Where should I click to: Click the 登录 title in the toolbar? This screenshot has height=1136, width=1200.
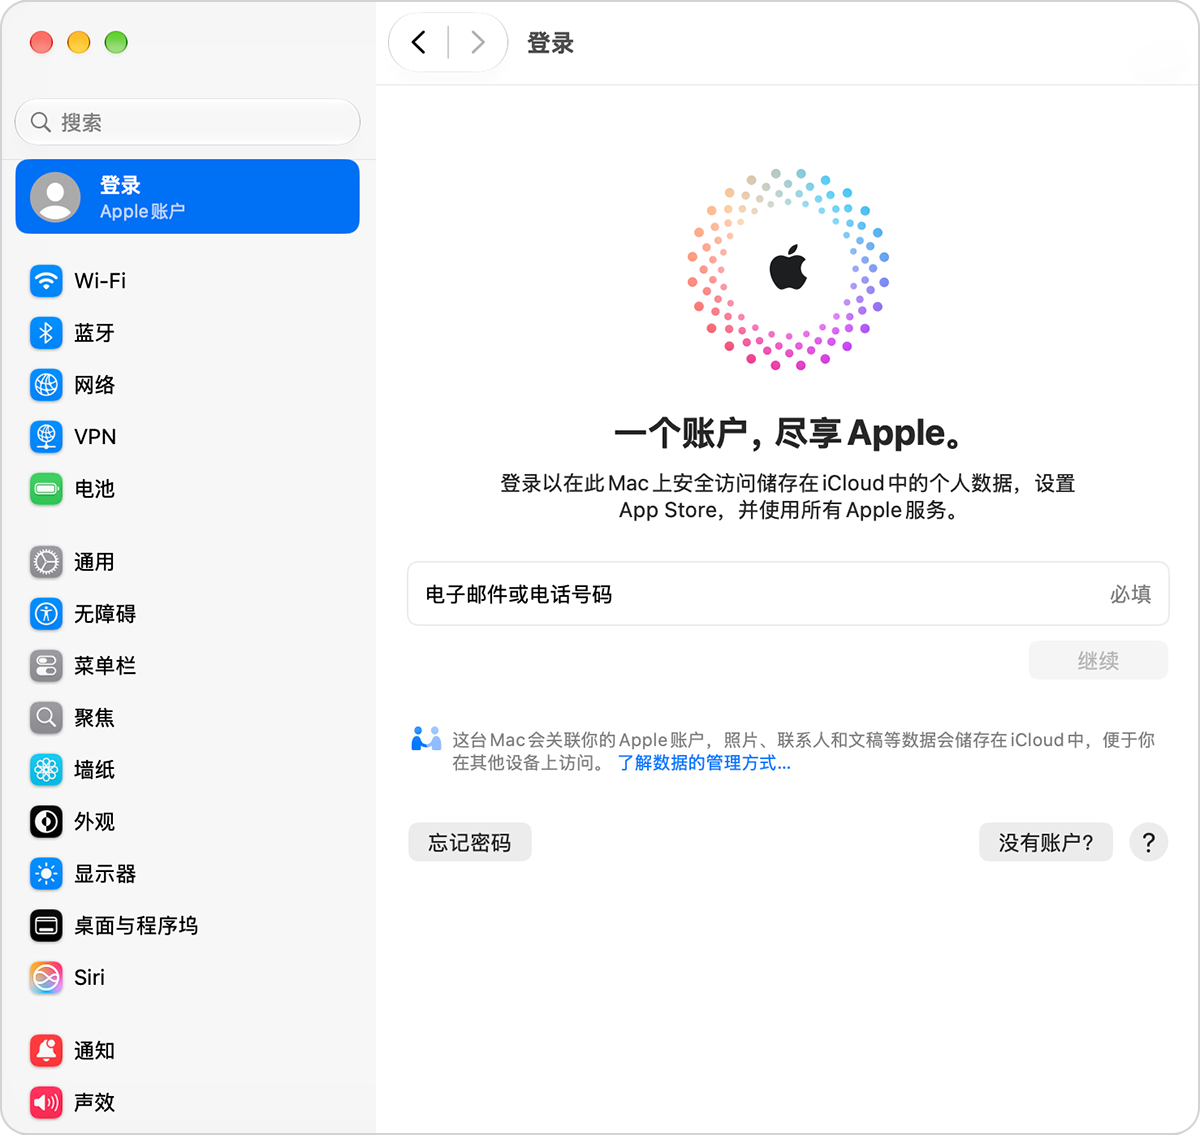[550, 43]
